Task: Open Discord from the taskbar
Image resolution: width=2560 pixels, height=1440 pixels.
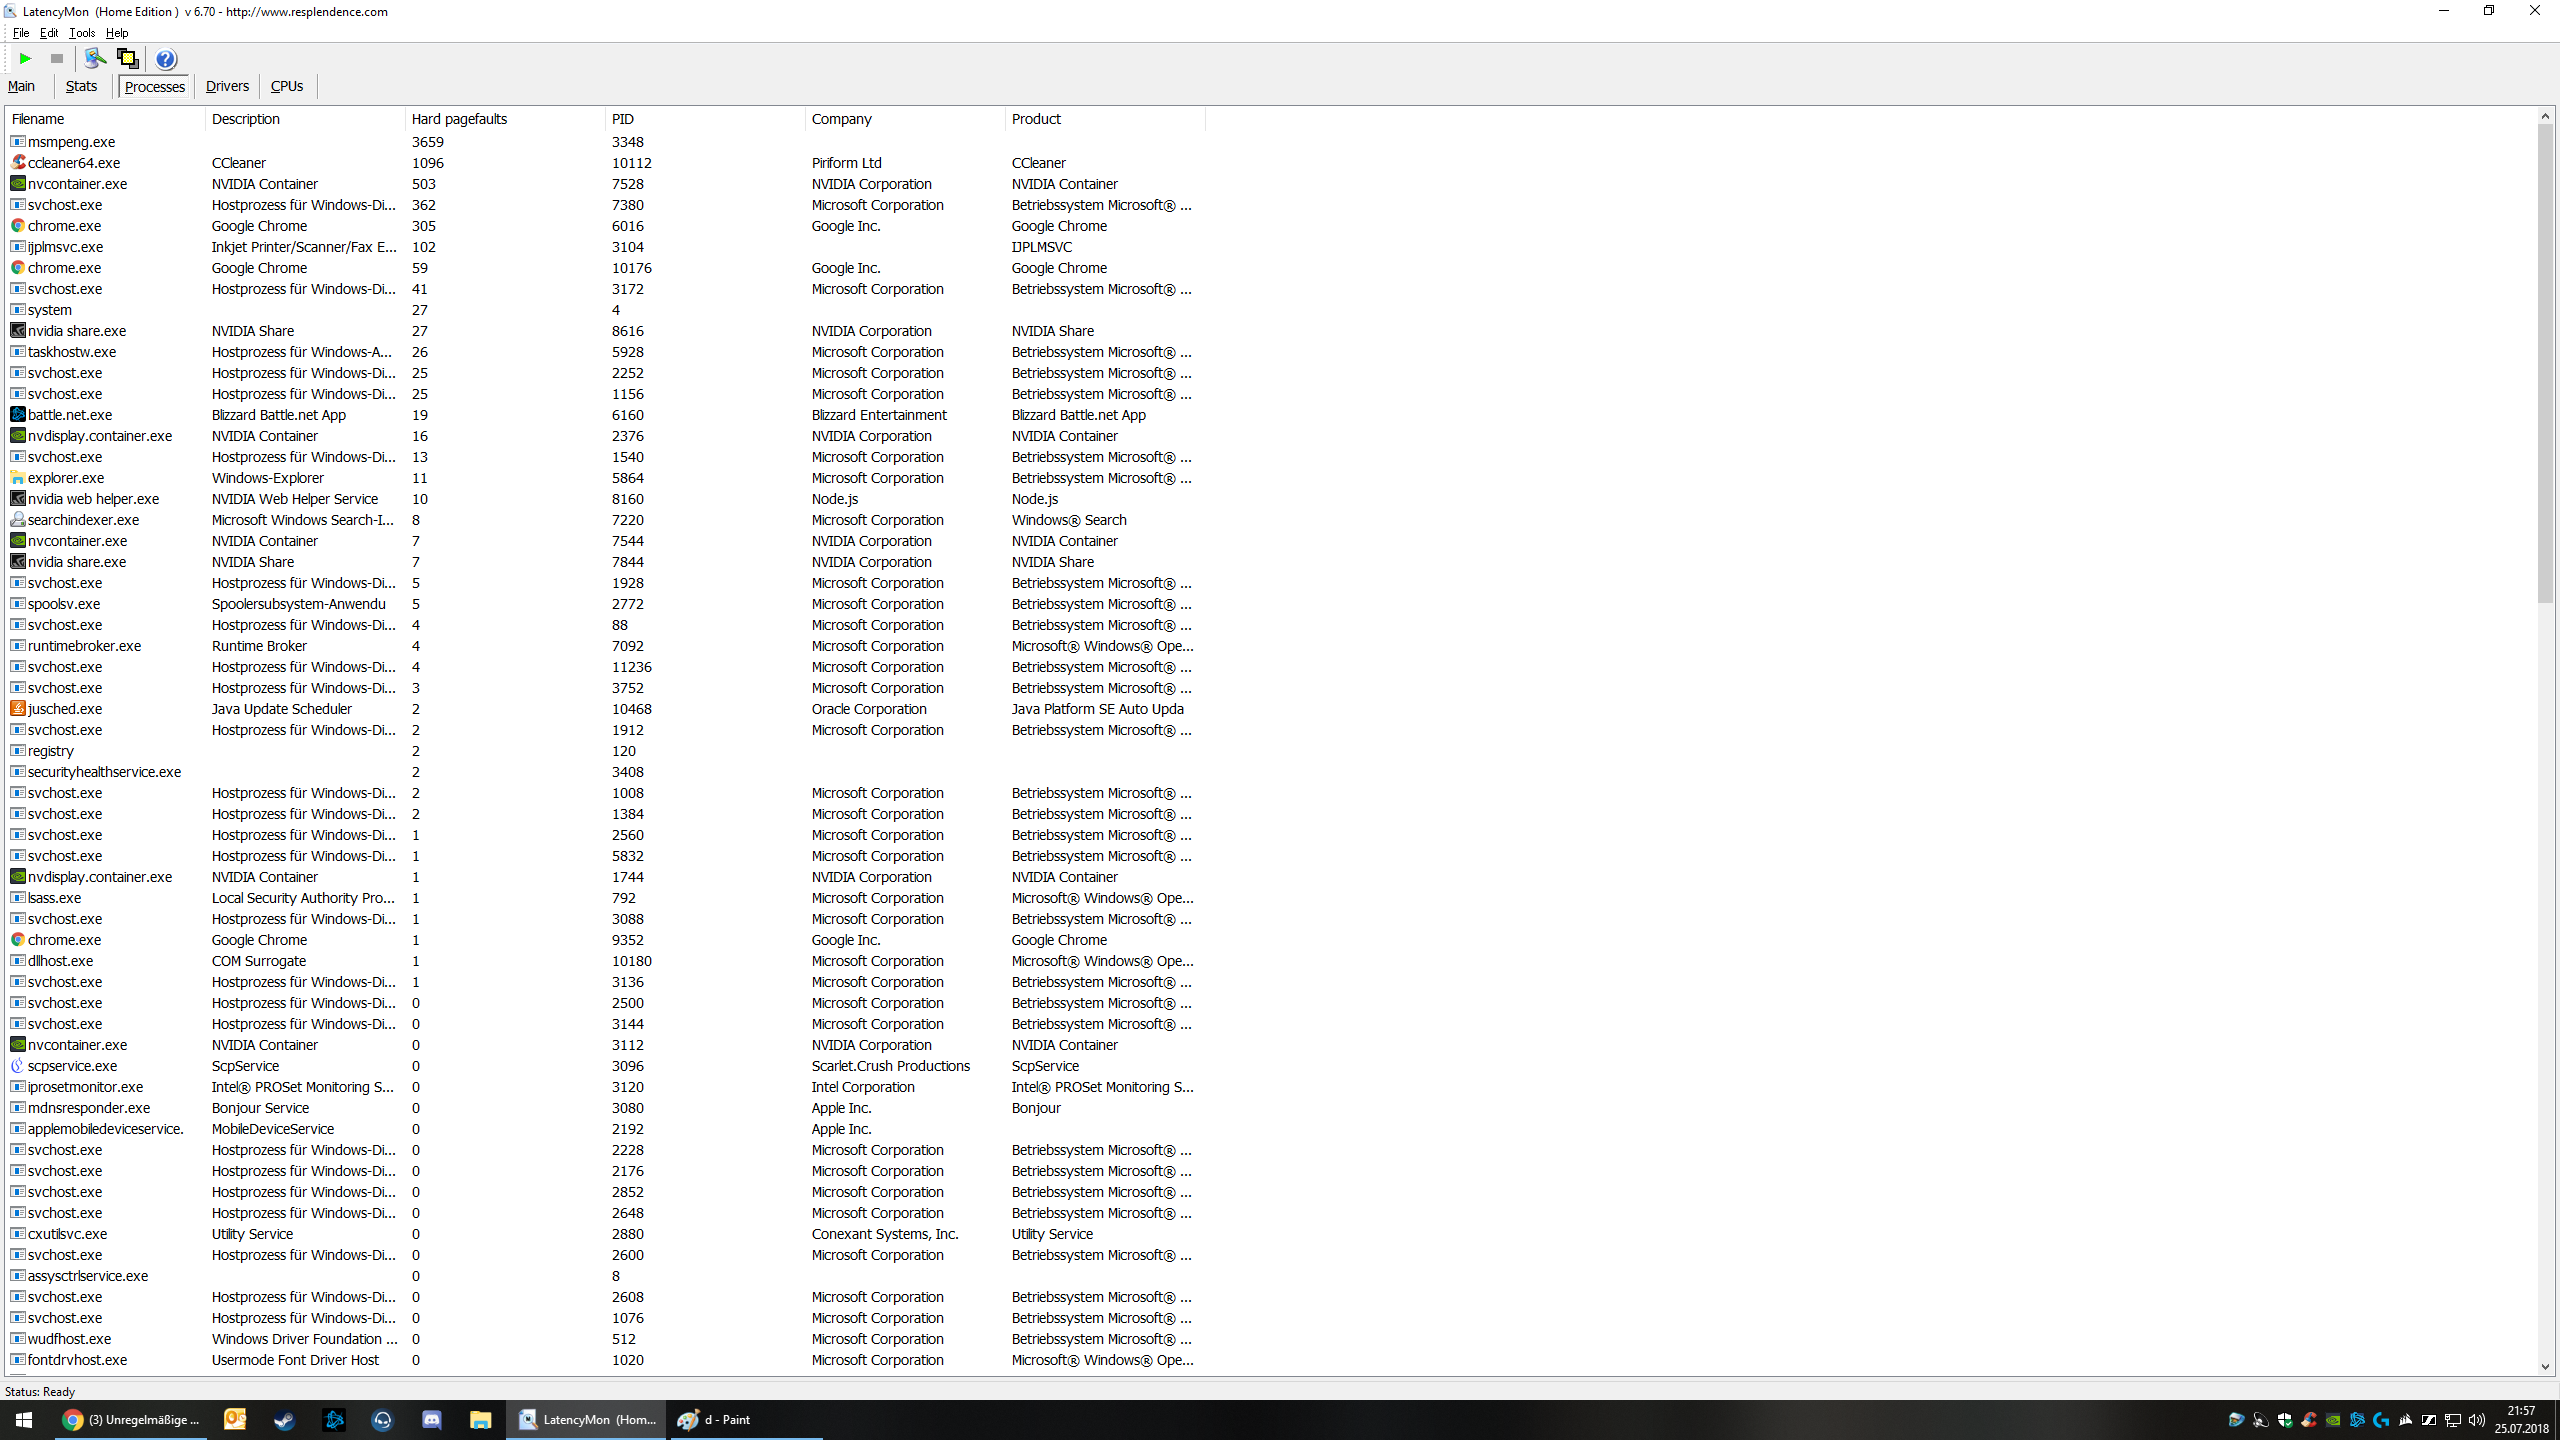Action: point(432,1419)
